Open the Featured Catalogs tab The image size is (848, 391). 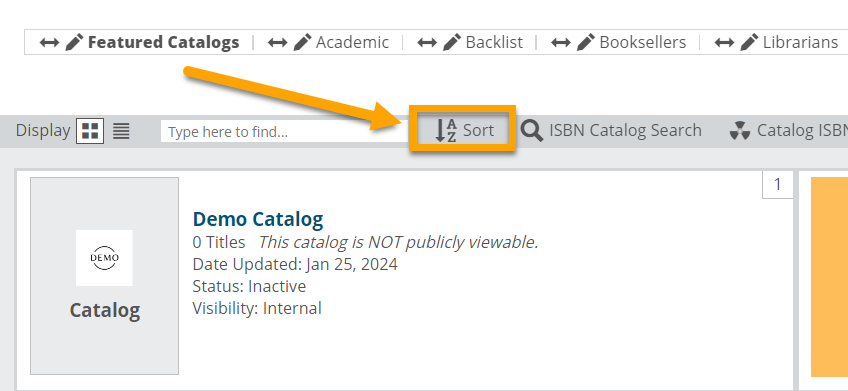click(x=163, y=42)
